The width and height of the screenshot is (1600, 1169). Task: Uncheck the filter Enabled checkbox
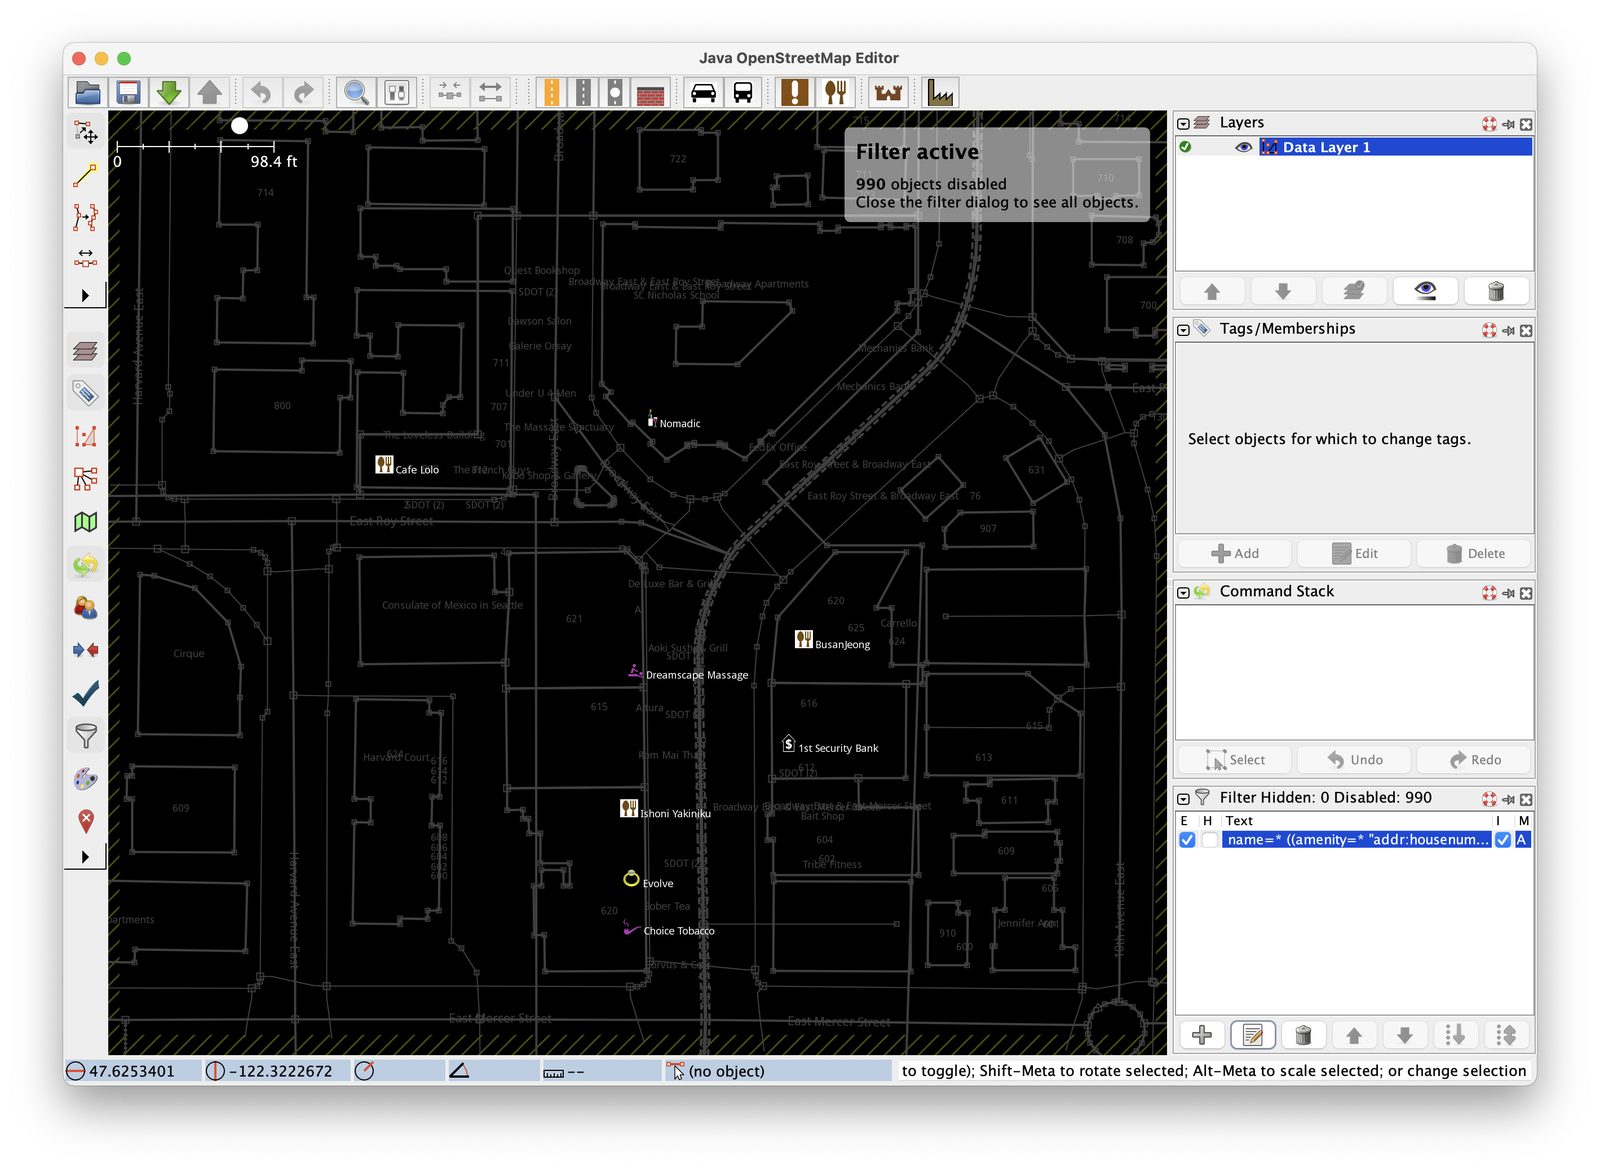tap(1187, 840)
